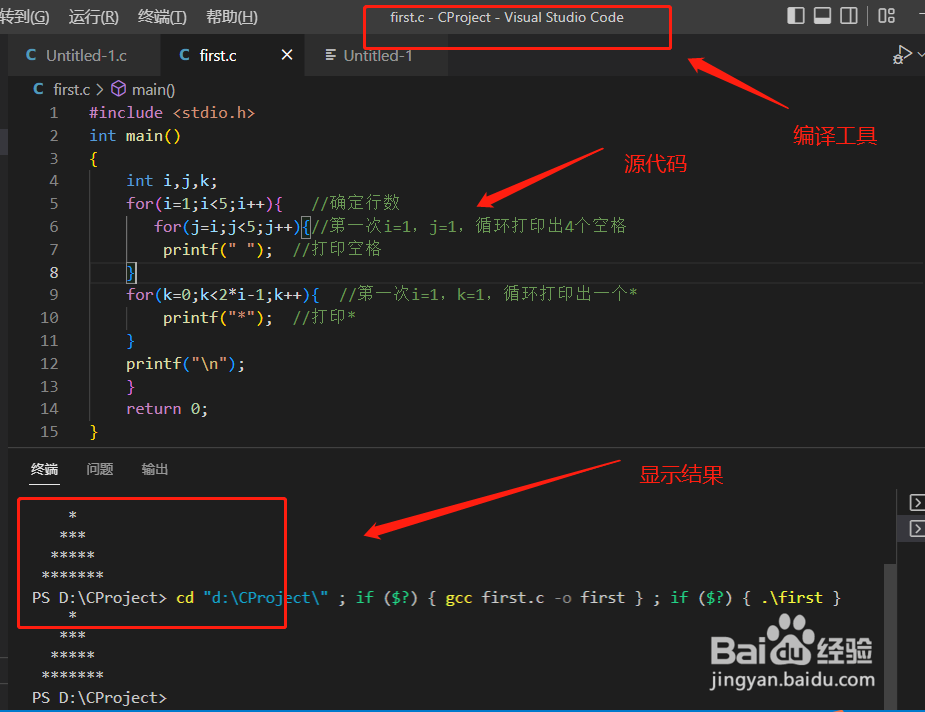Click the for(i=1;i<5;i++){ statement
925x712 pixels.
[x=204, y=204]
